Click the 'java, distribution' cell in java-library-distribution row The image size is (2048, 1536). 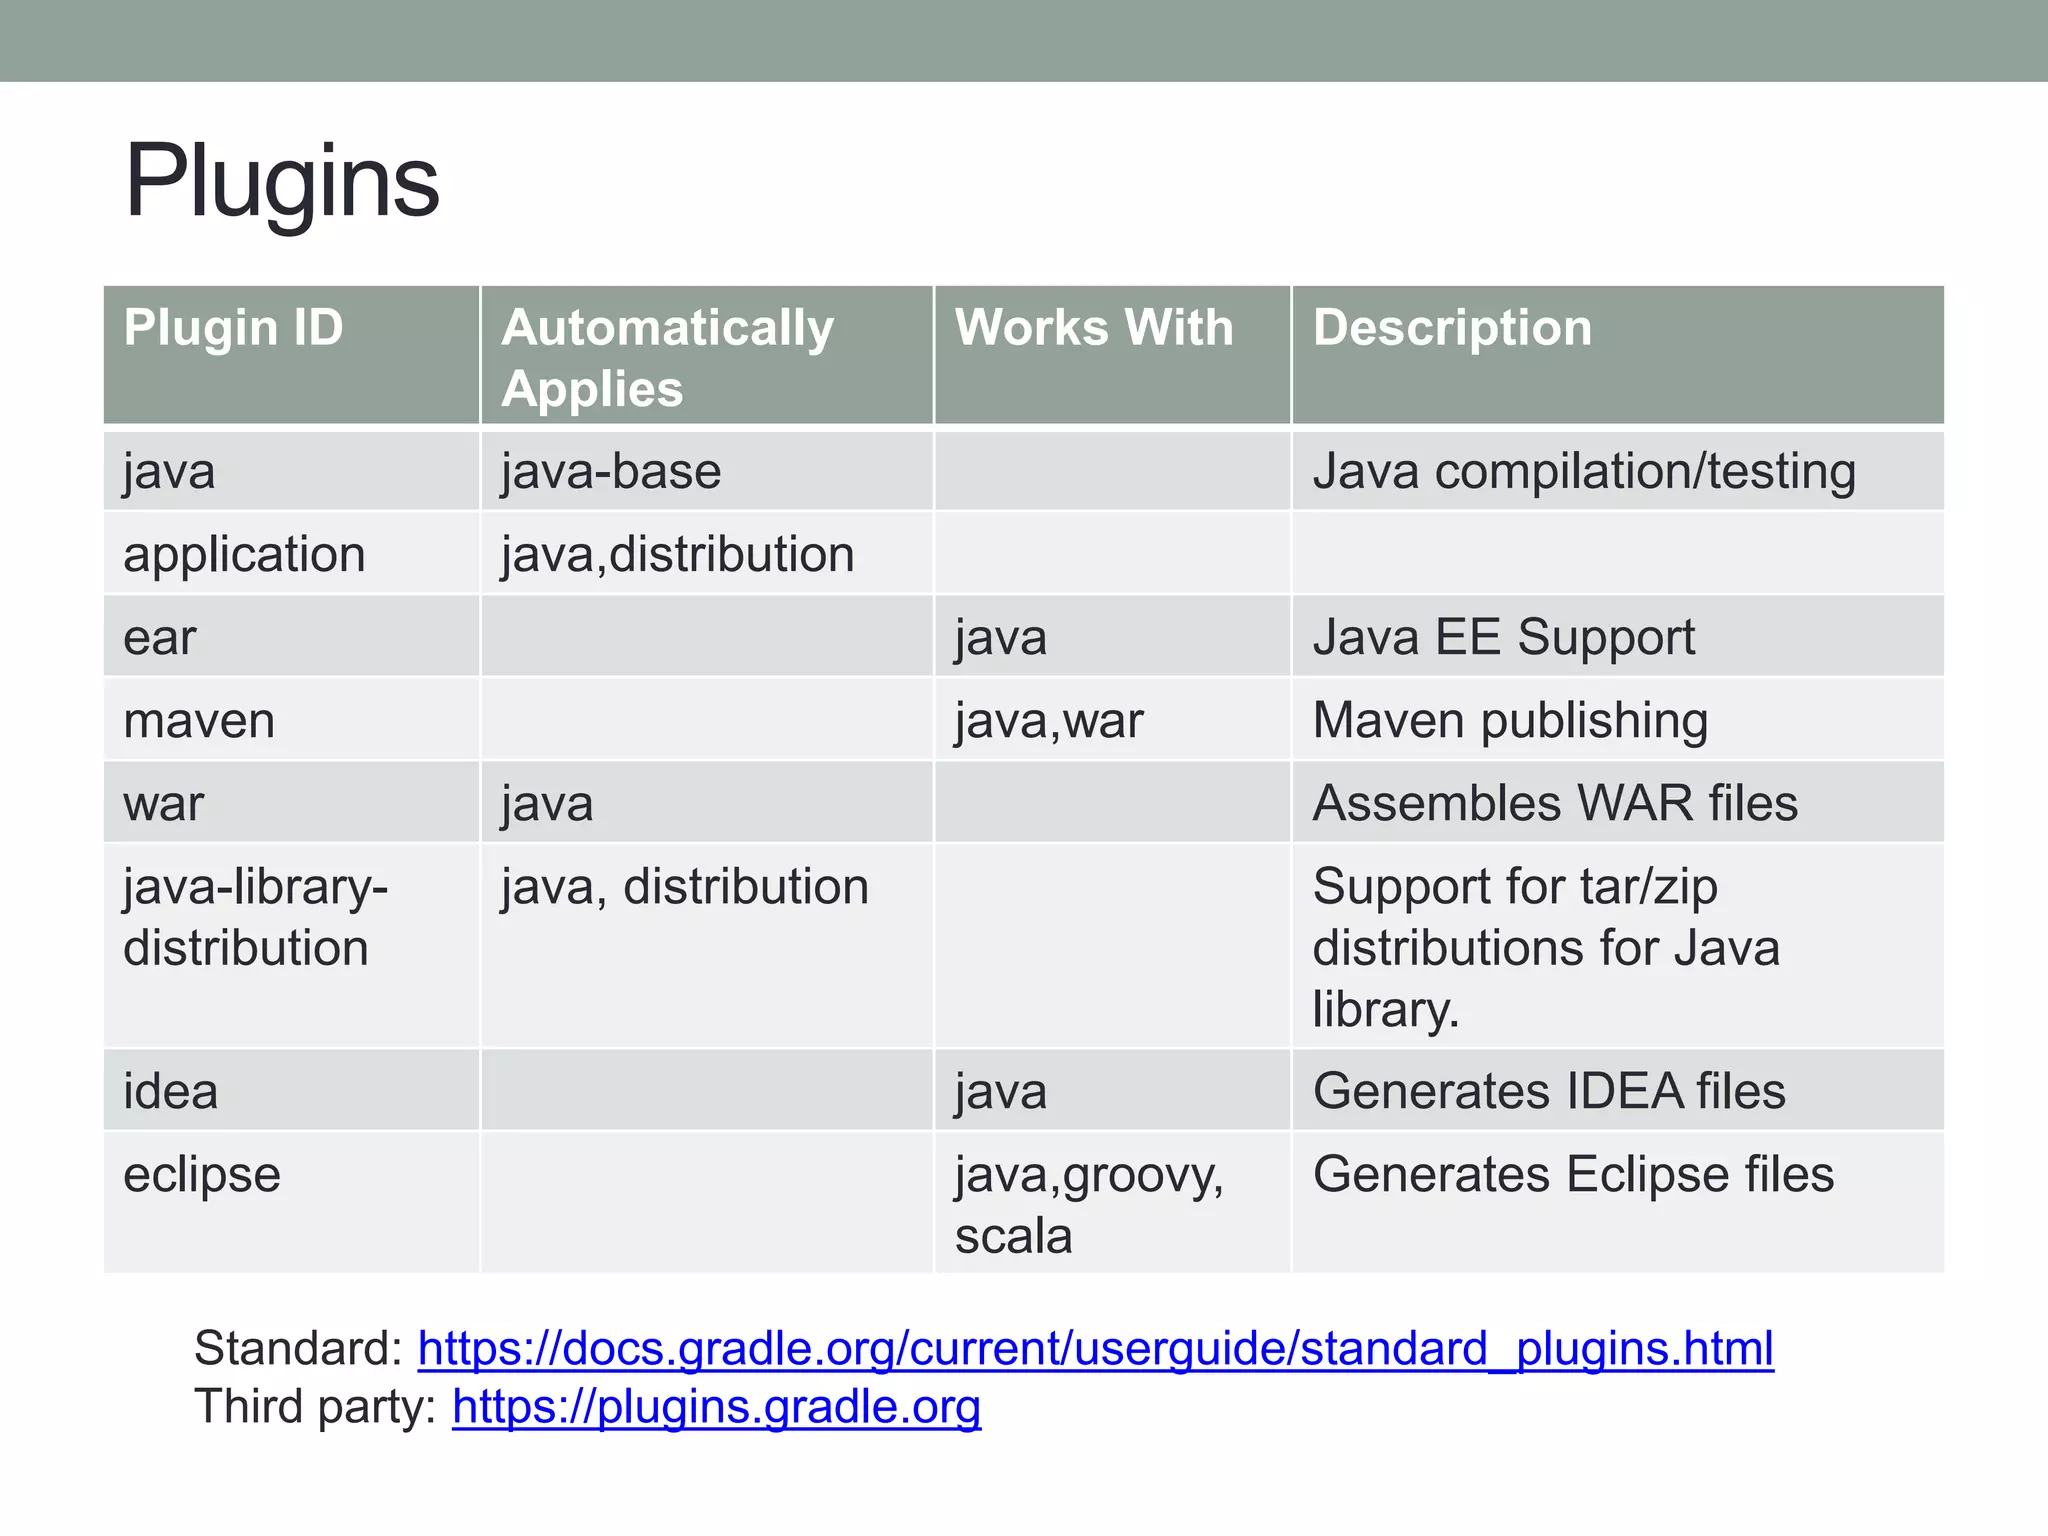tap(707, 947)
